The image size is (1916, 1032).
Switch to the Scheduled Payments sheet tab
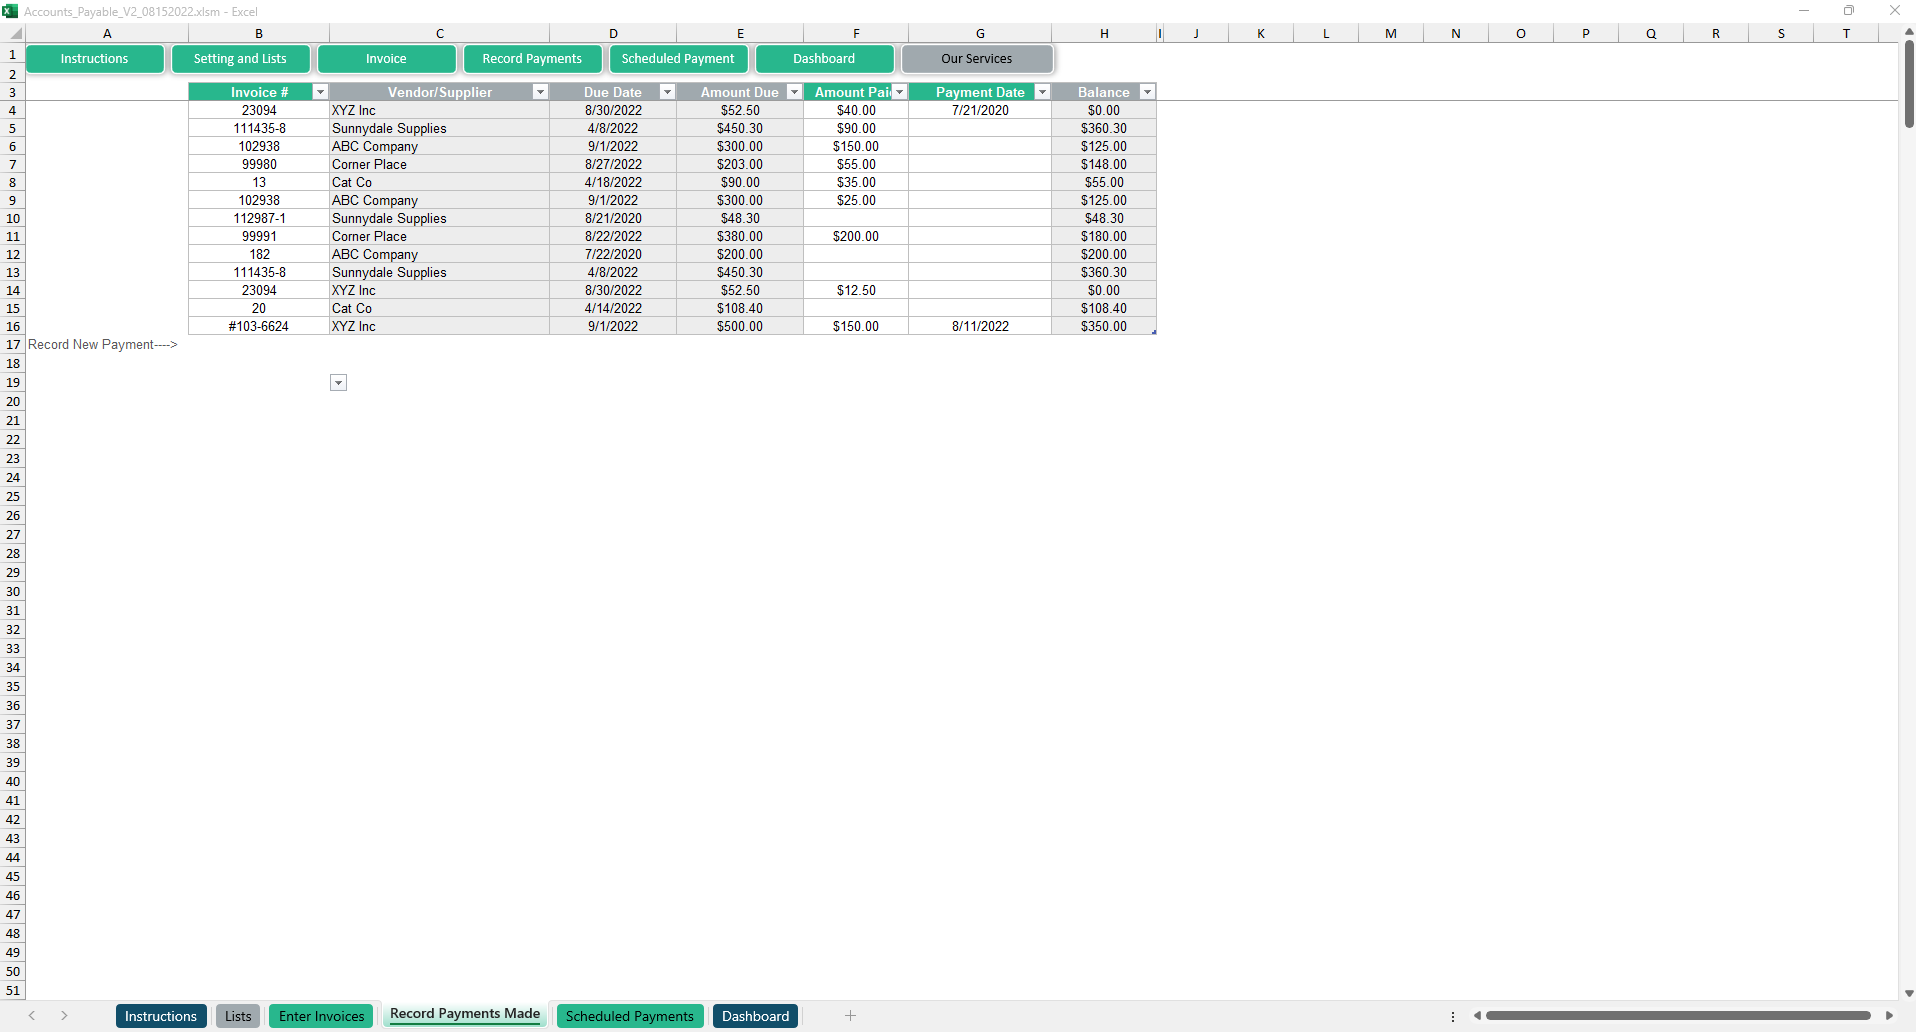tap(629, 1016)
